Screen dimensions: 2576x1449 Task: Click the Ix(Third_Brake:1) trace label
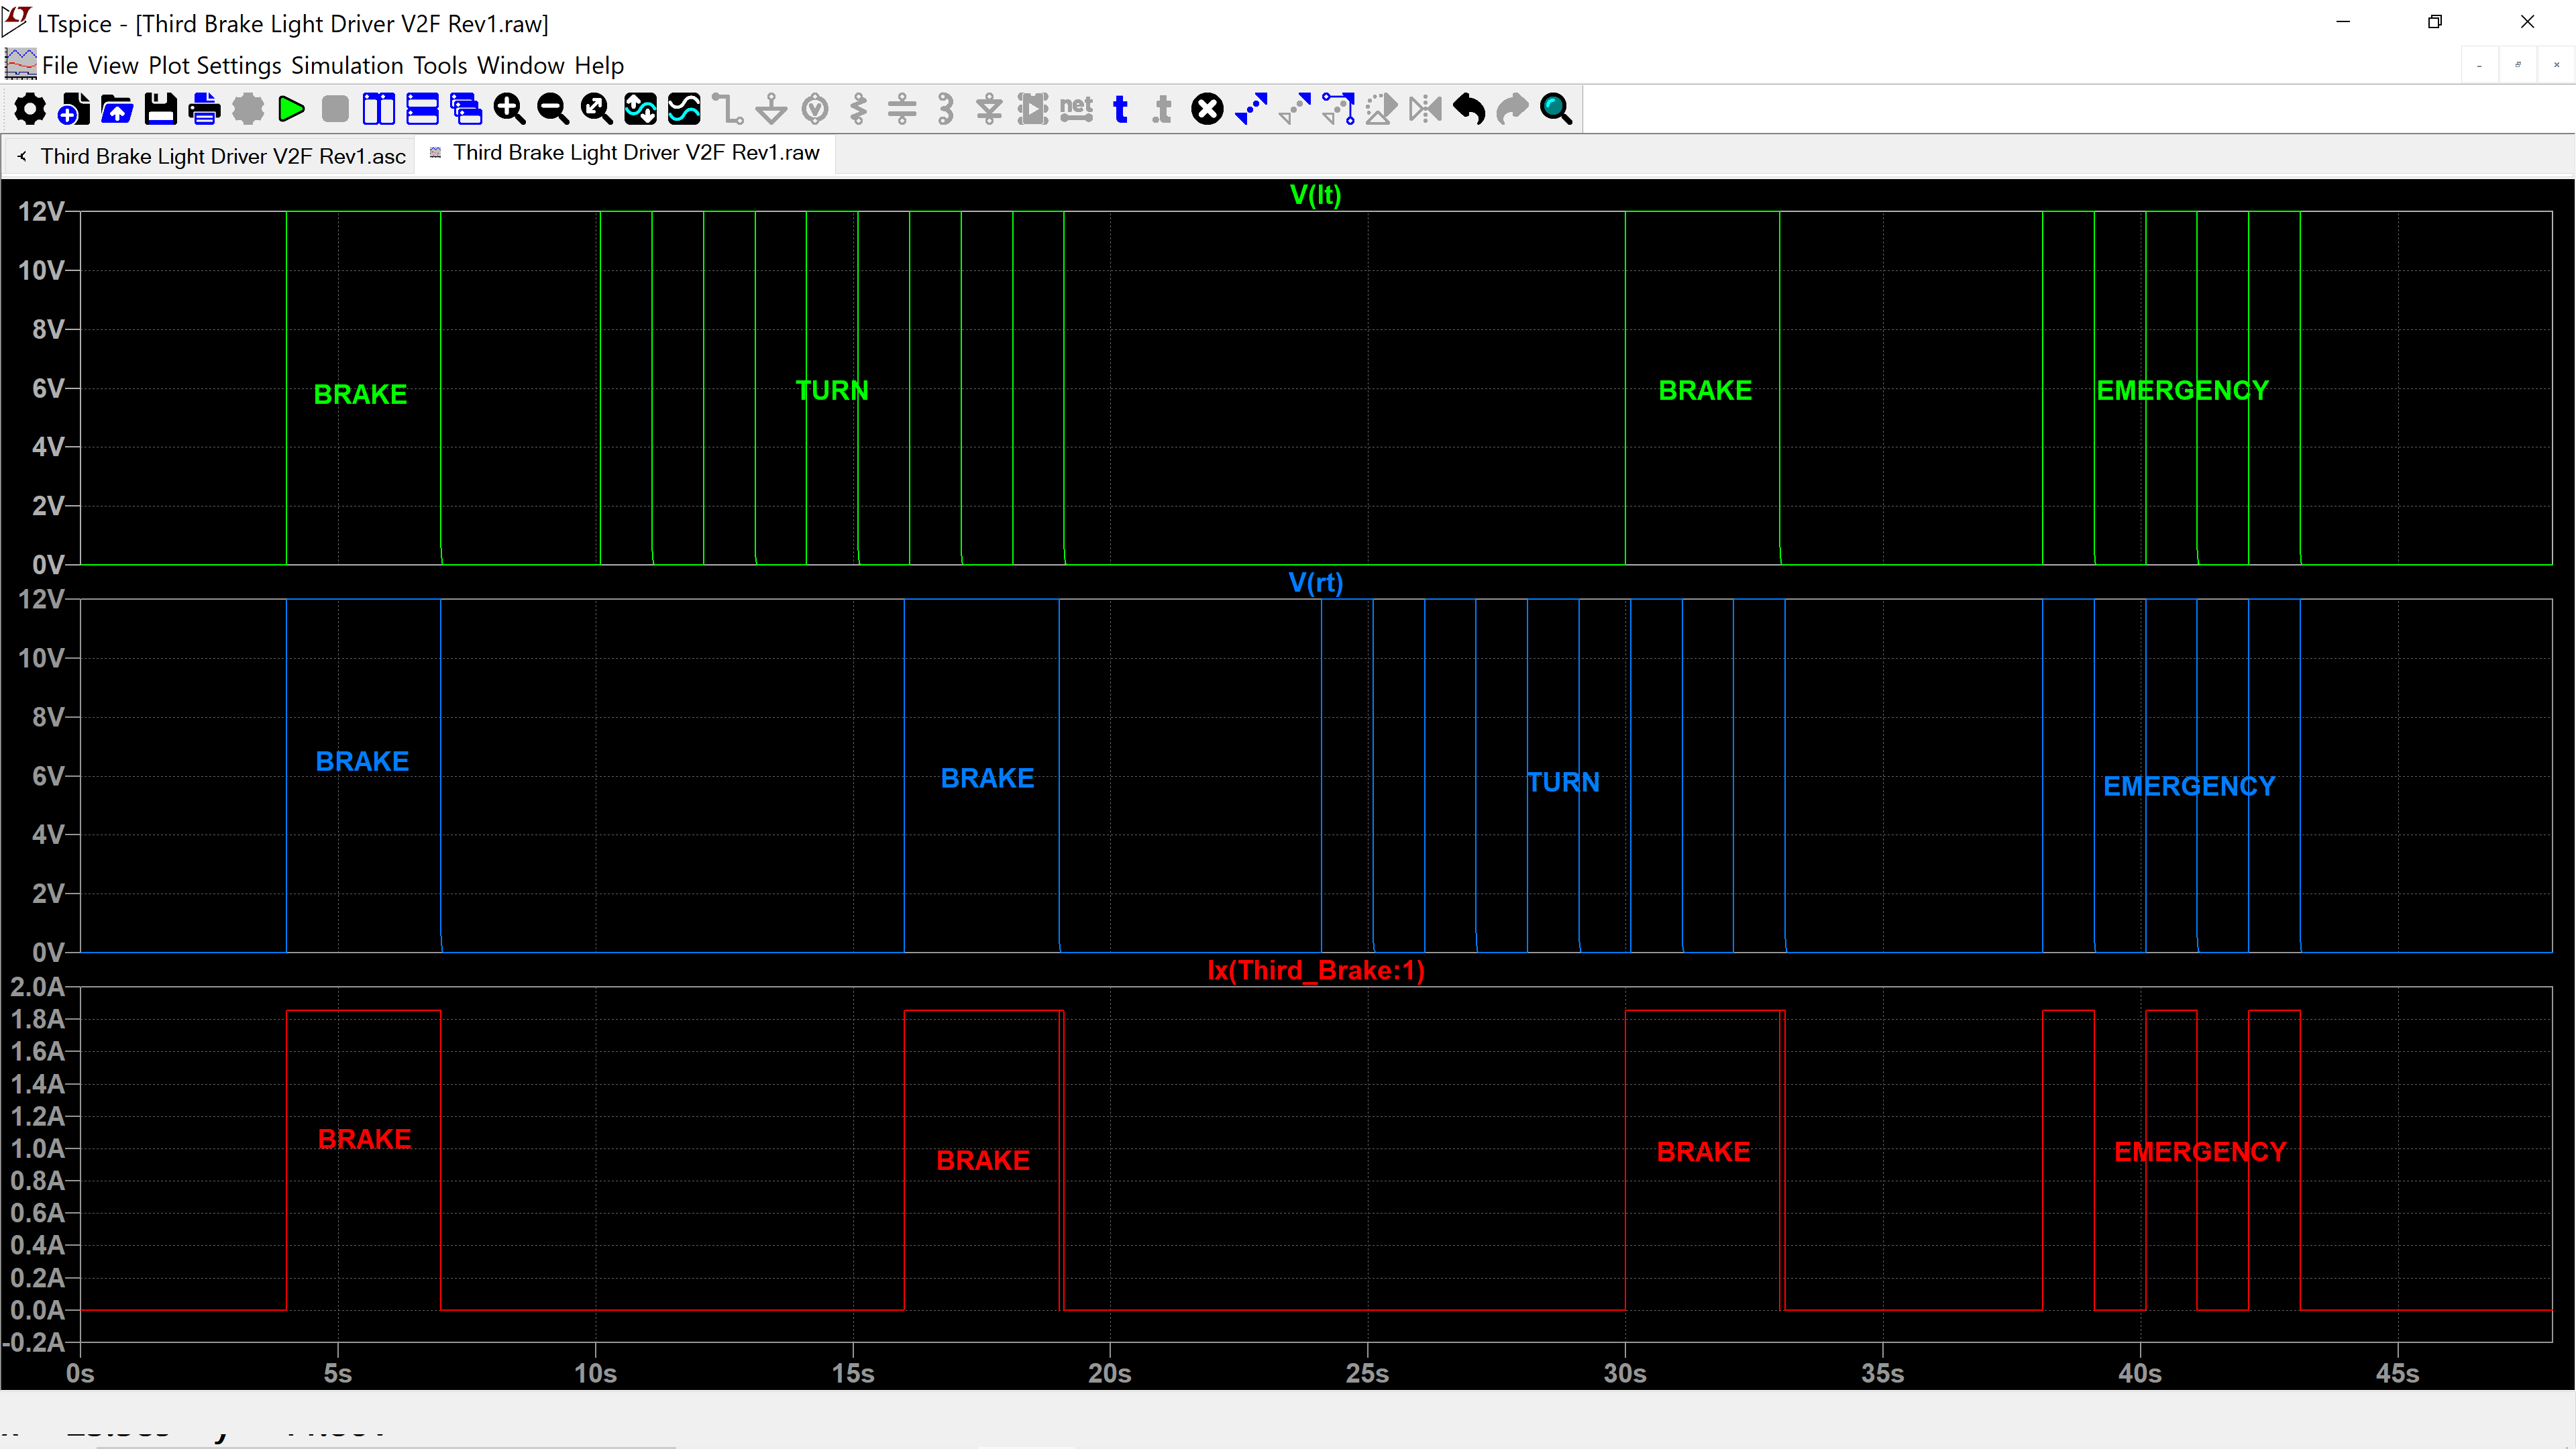point(1316,970)
